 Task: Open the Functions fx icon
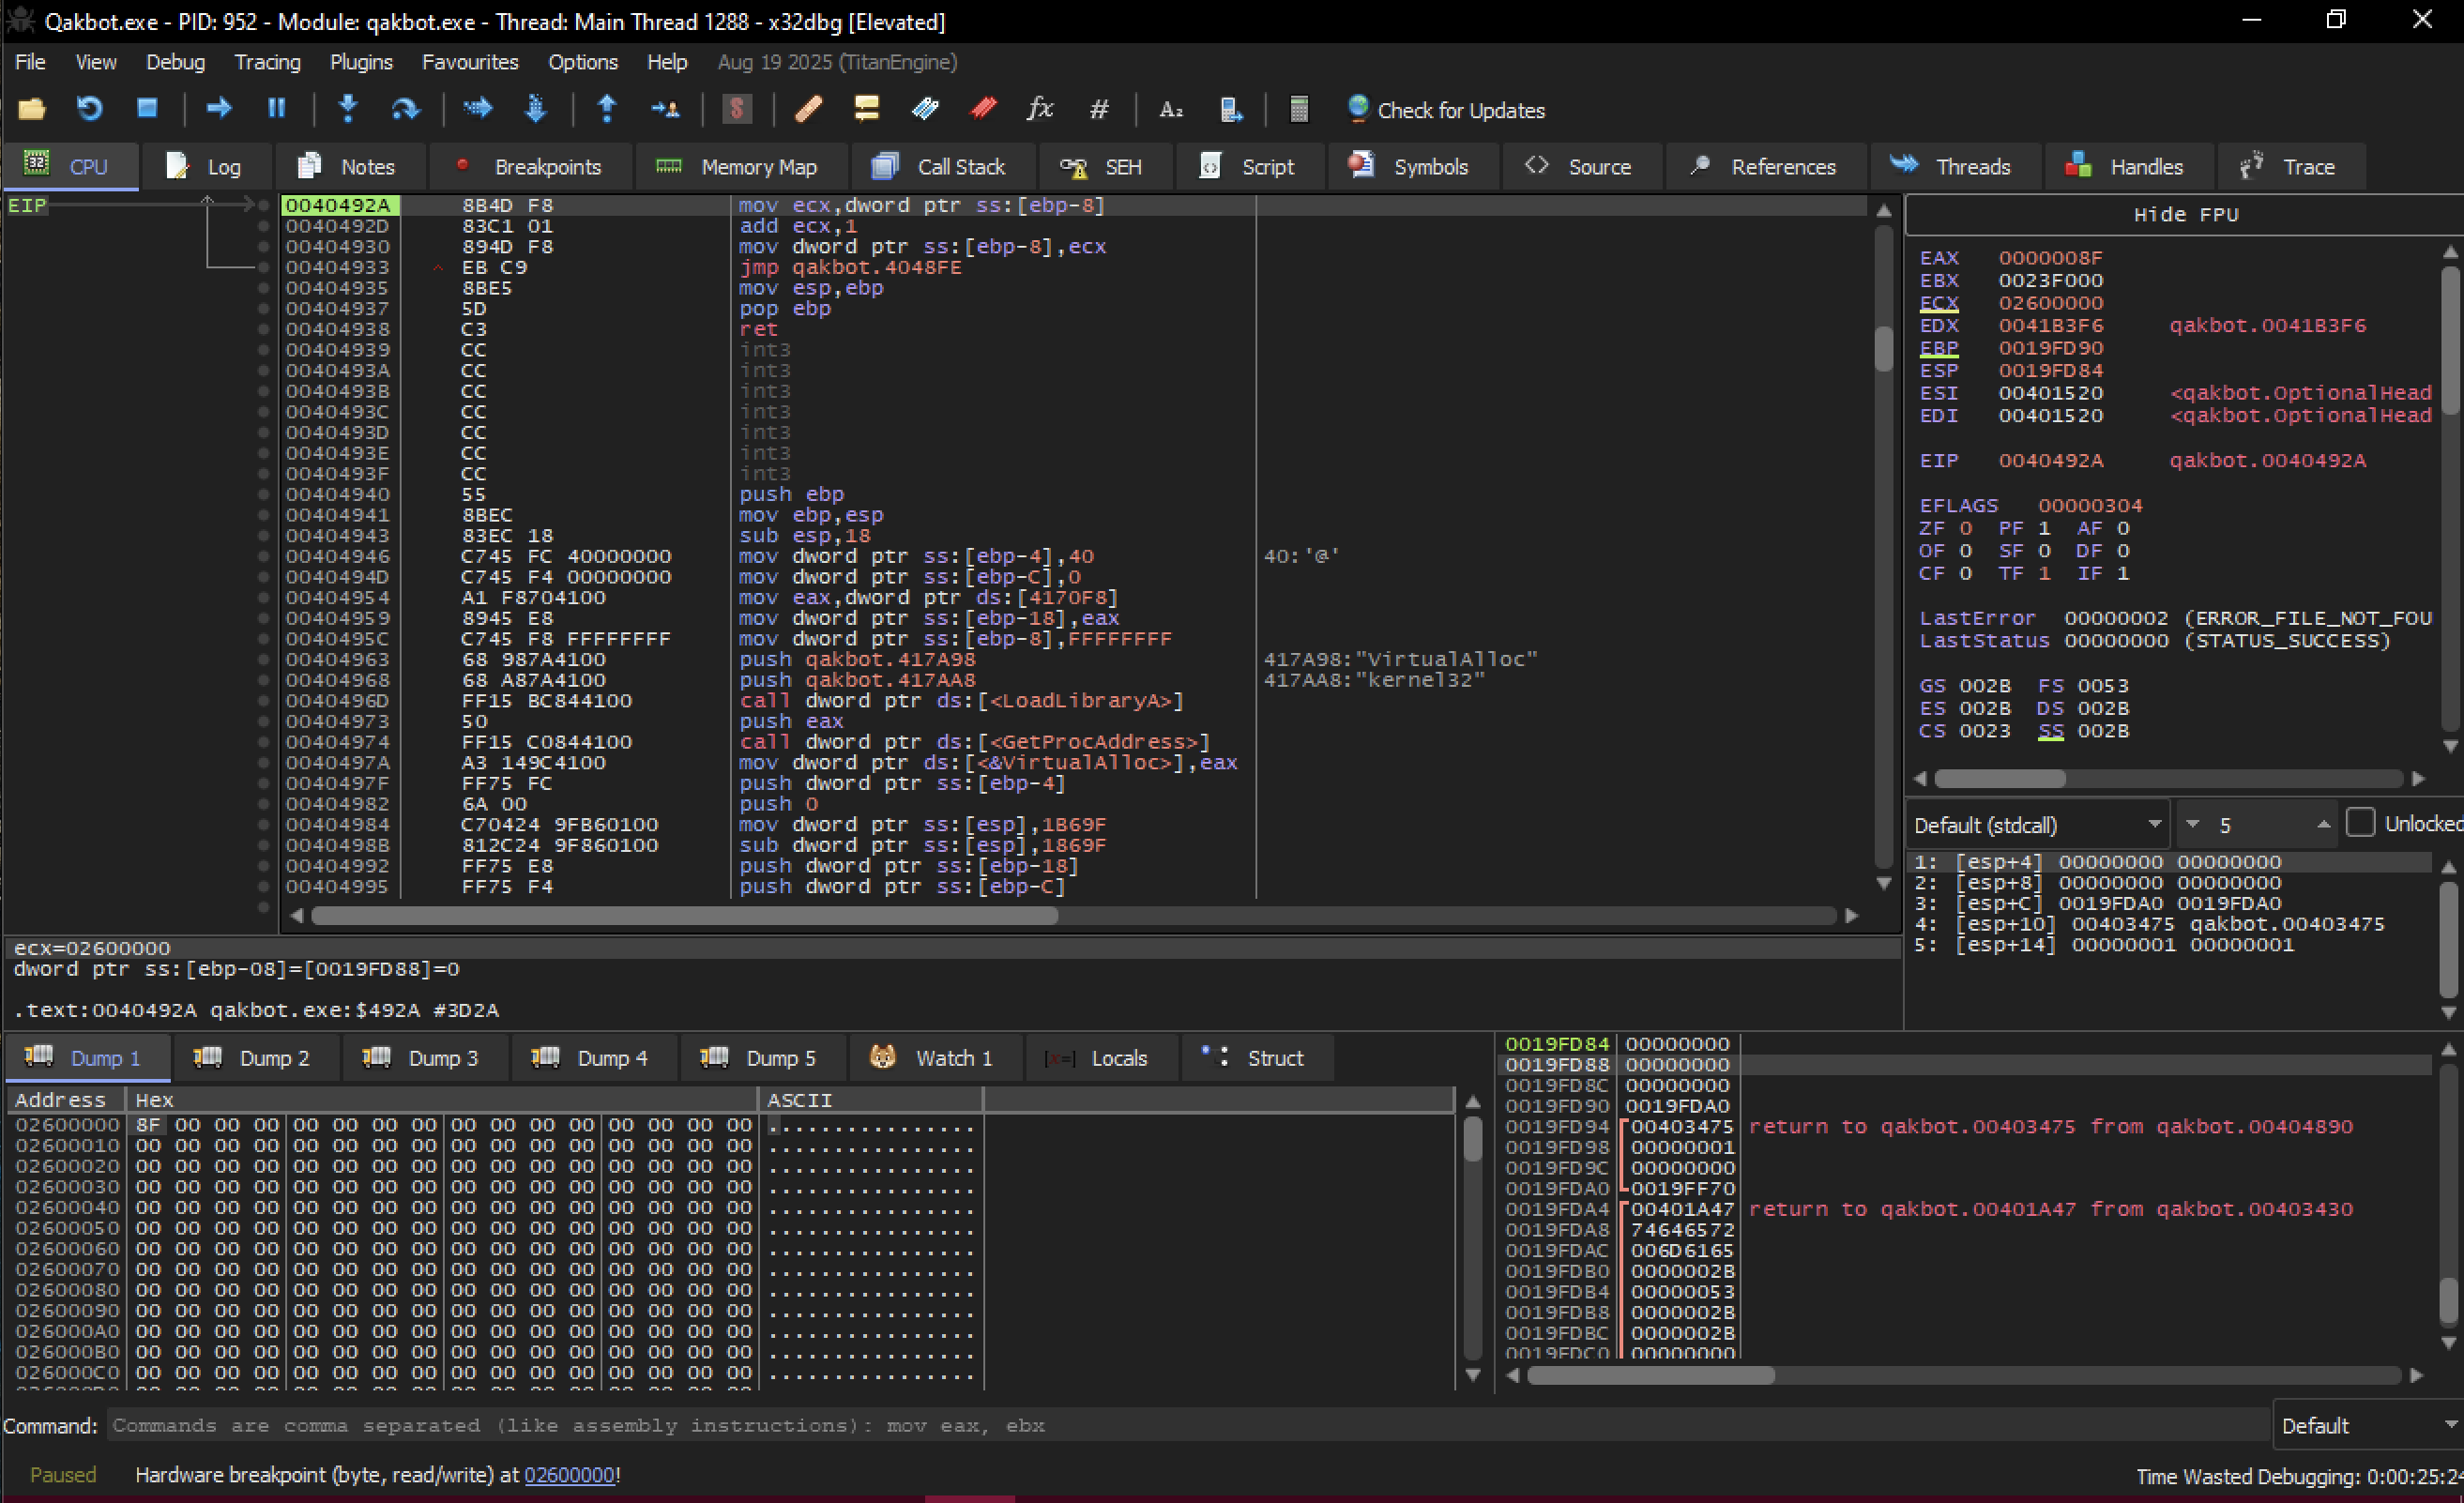[1040, 109]
